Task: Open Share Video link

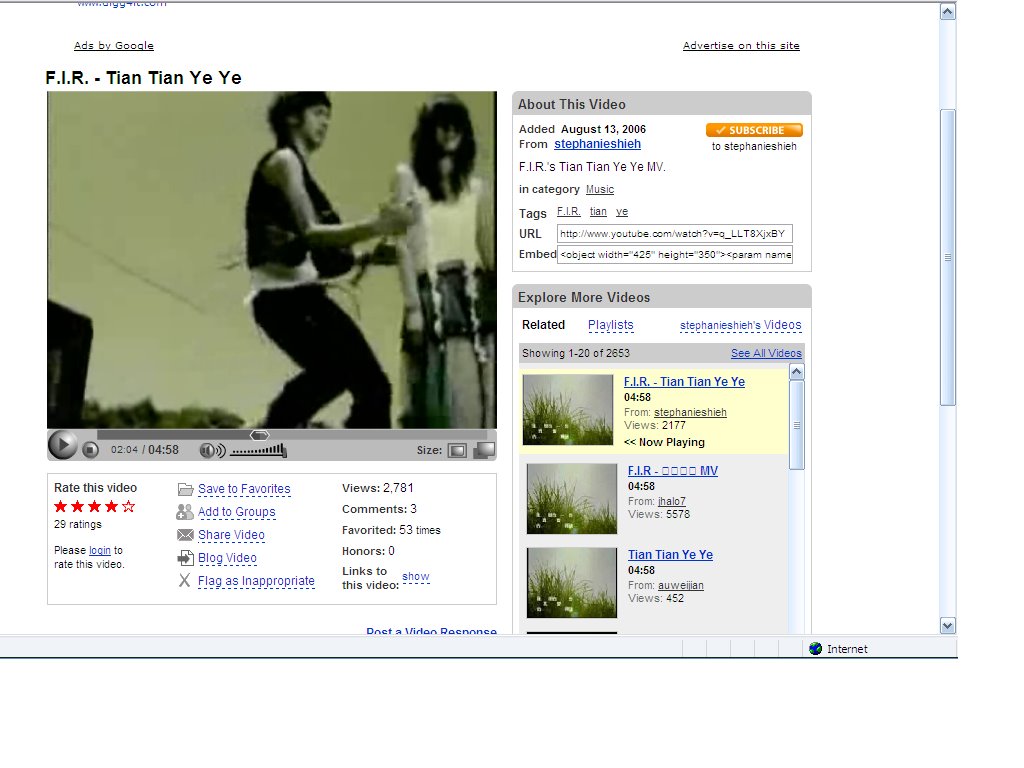Action: pyautogui.click(x=231, y=535)
